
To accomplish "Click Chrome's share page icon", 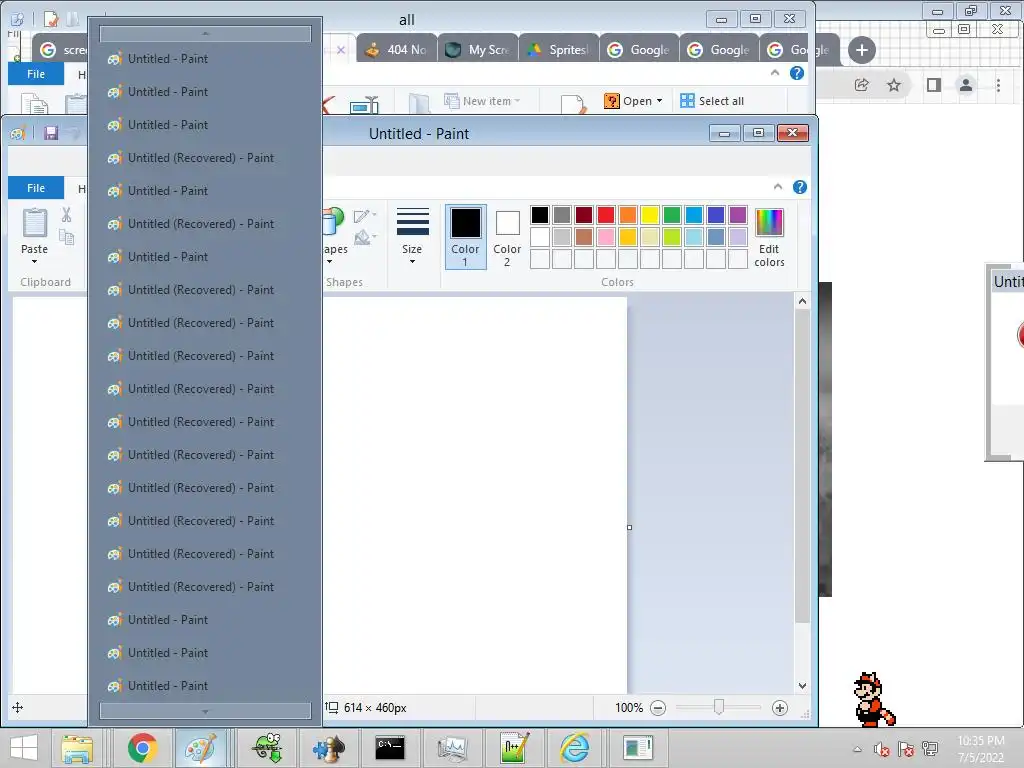I will (x=861, y=85).
